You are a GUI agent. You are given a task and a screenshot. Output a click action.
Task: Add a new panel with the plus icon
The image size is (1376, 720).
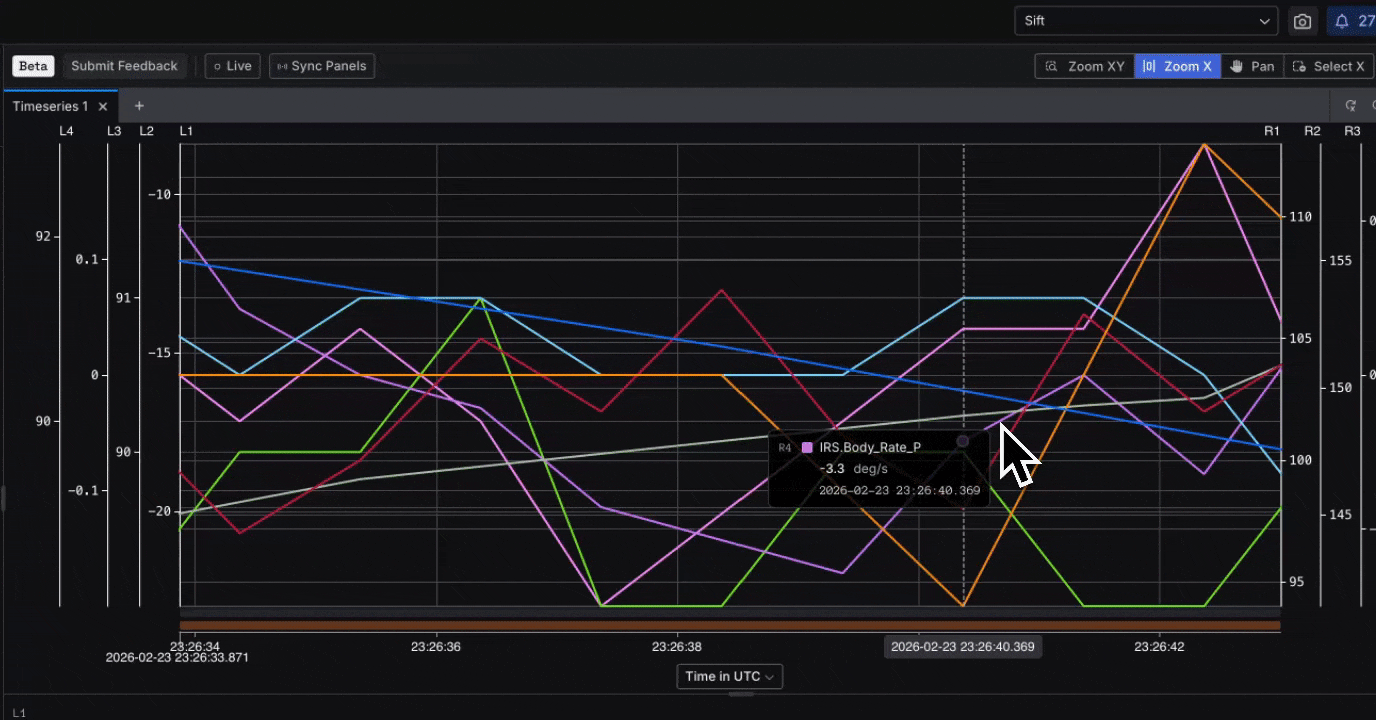(138, 105)
